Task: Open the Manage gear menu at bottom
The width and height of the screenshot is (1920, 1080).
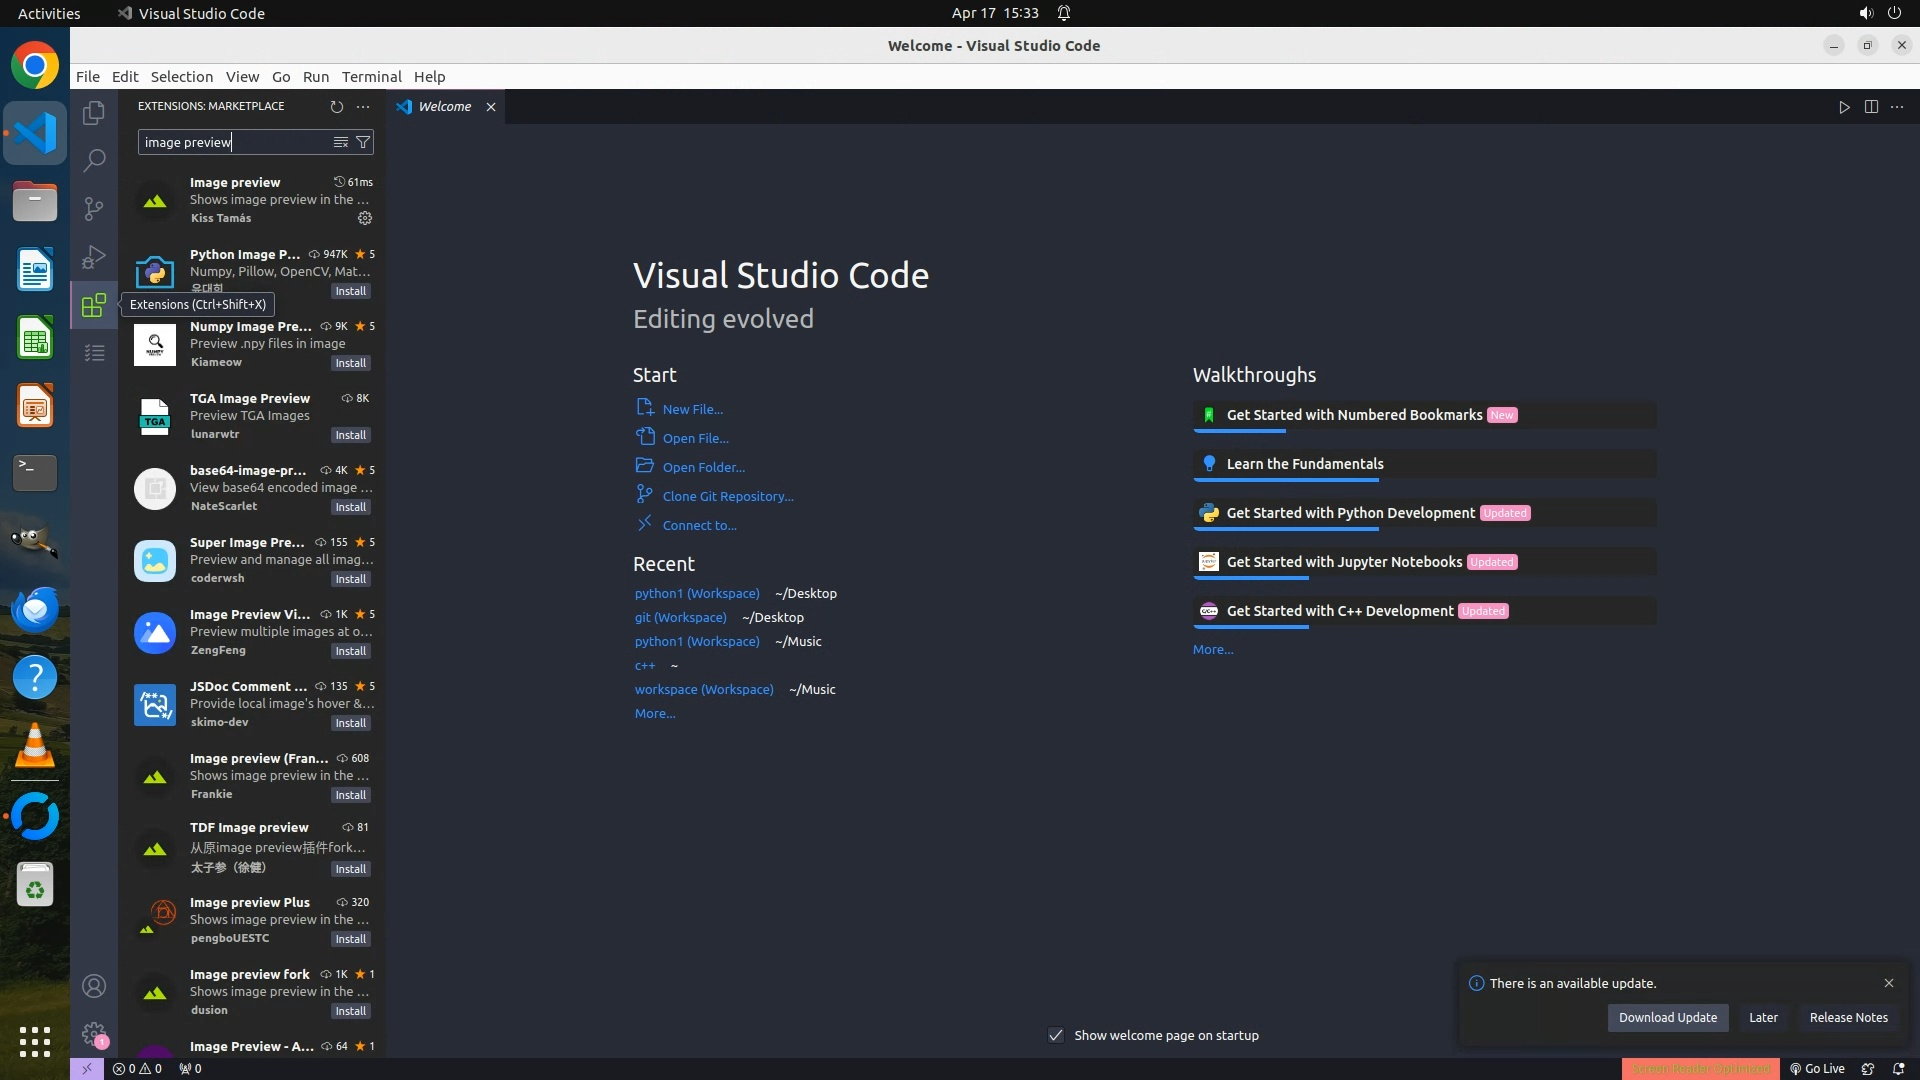Action: (x=94, y=1034)
